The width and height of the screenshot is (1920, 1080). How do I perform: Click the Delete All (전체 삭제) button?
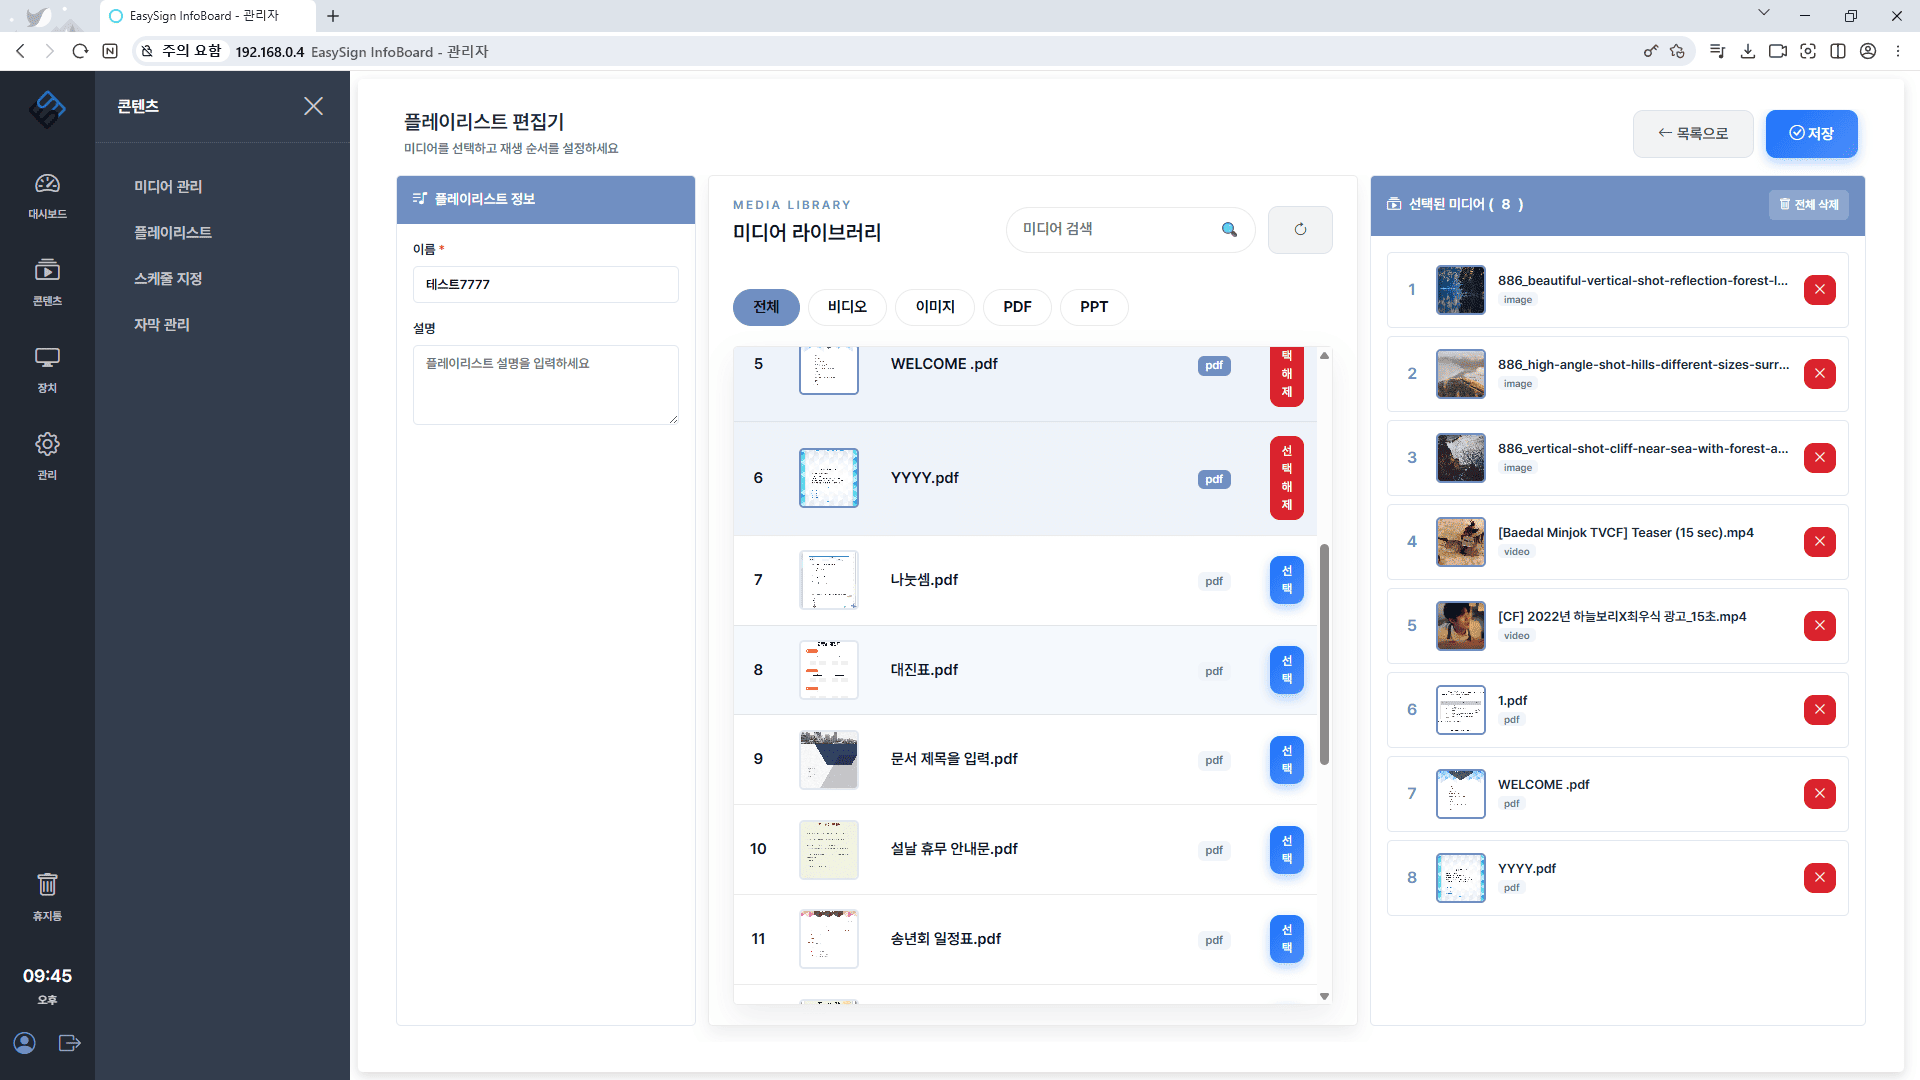tap(1808, 204)
